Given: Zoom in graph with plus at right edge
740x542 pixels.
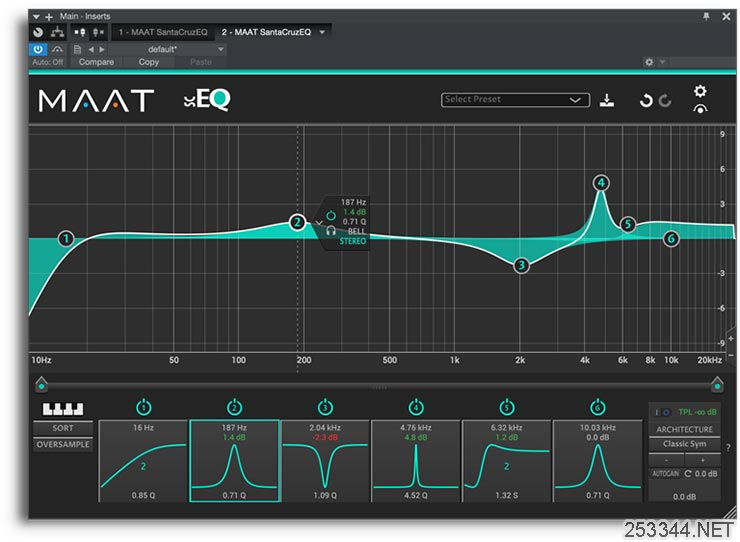Looking at the screenshot, I should tap(731, 339).
